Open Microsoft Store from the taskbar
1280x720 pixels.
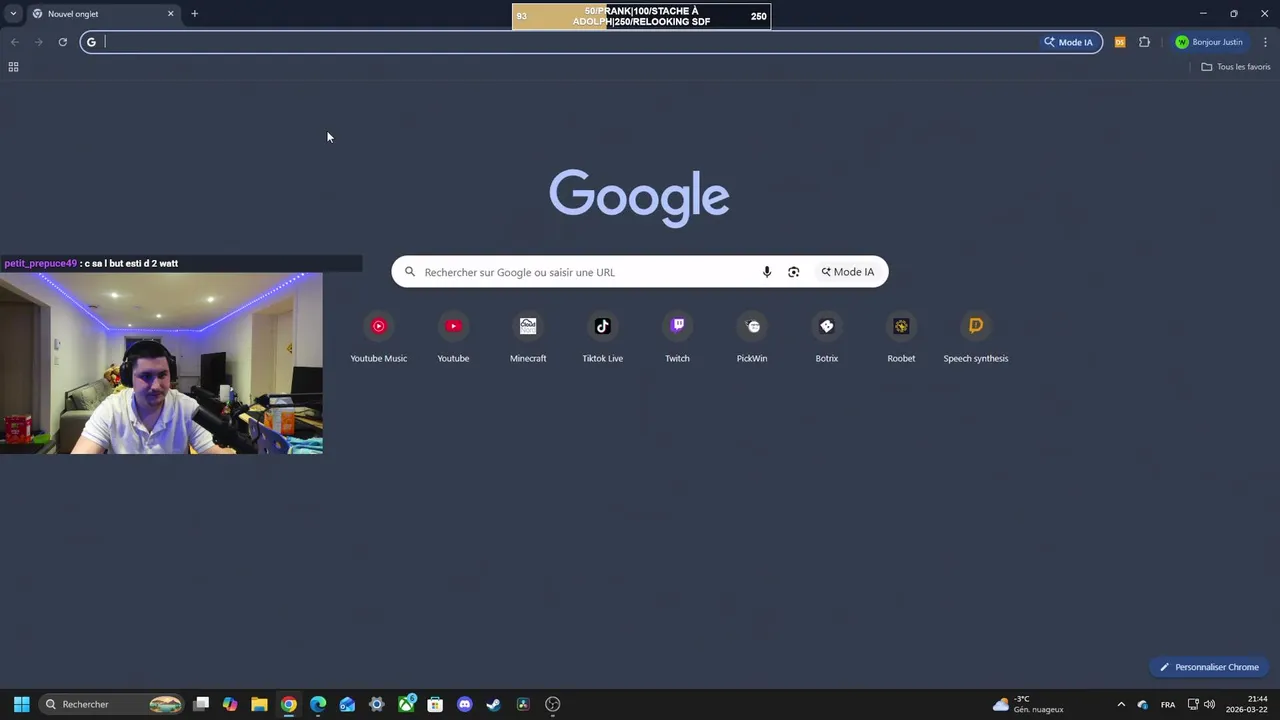tap(435, 704)
